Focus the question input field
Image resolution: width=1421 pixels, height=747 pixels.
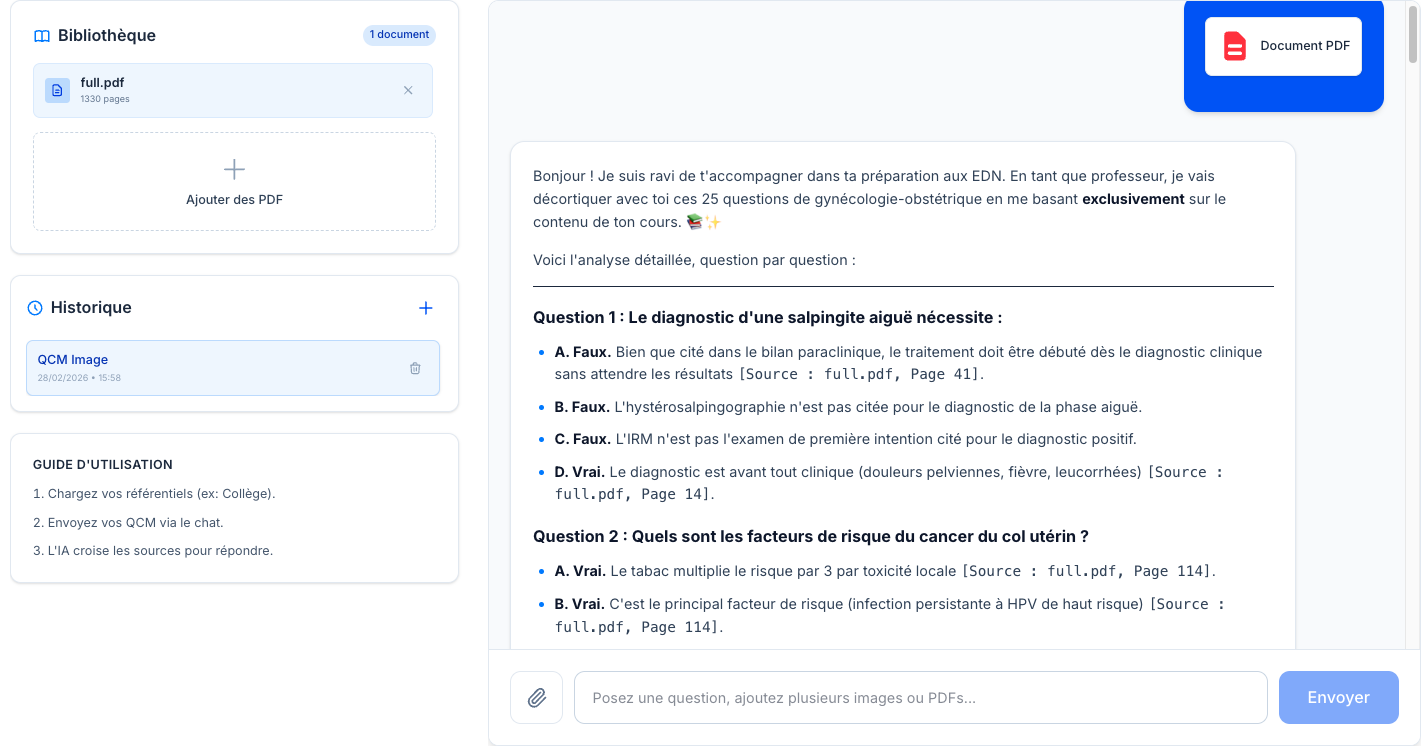[x=920, y=697]
